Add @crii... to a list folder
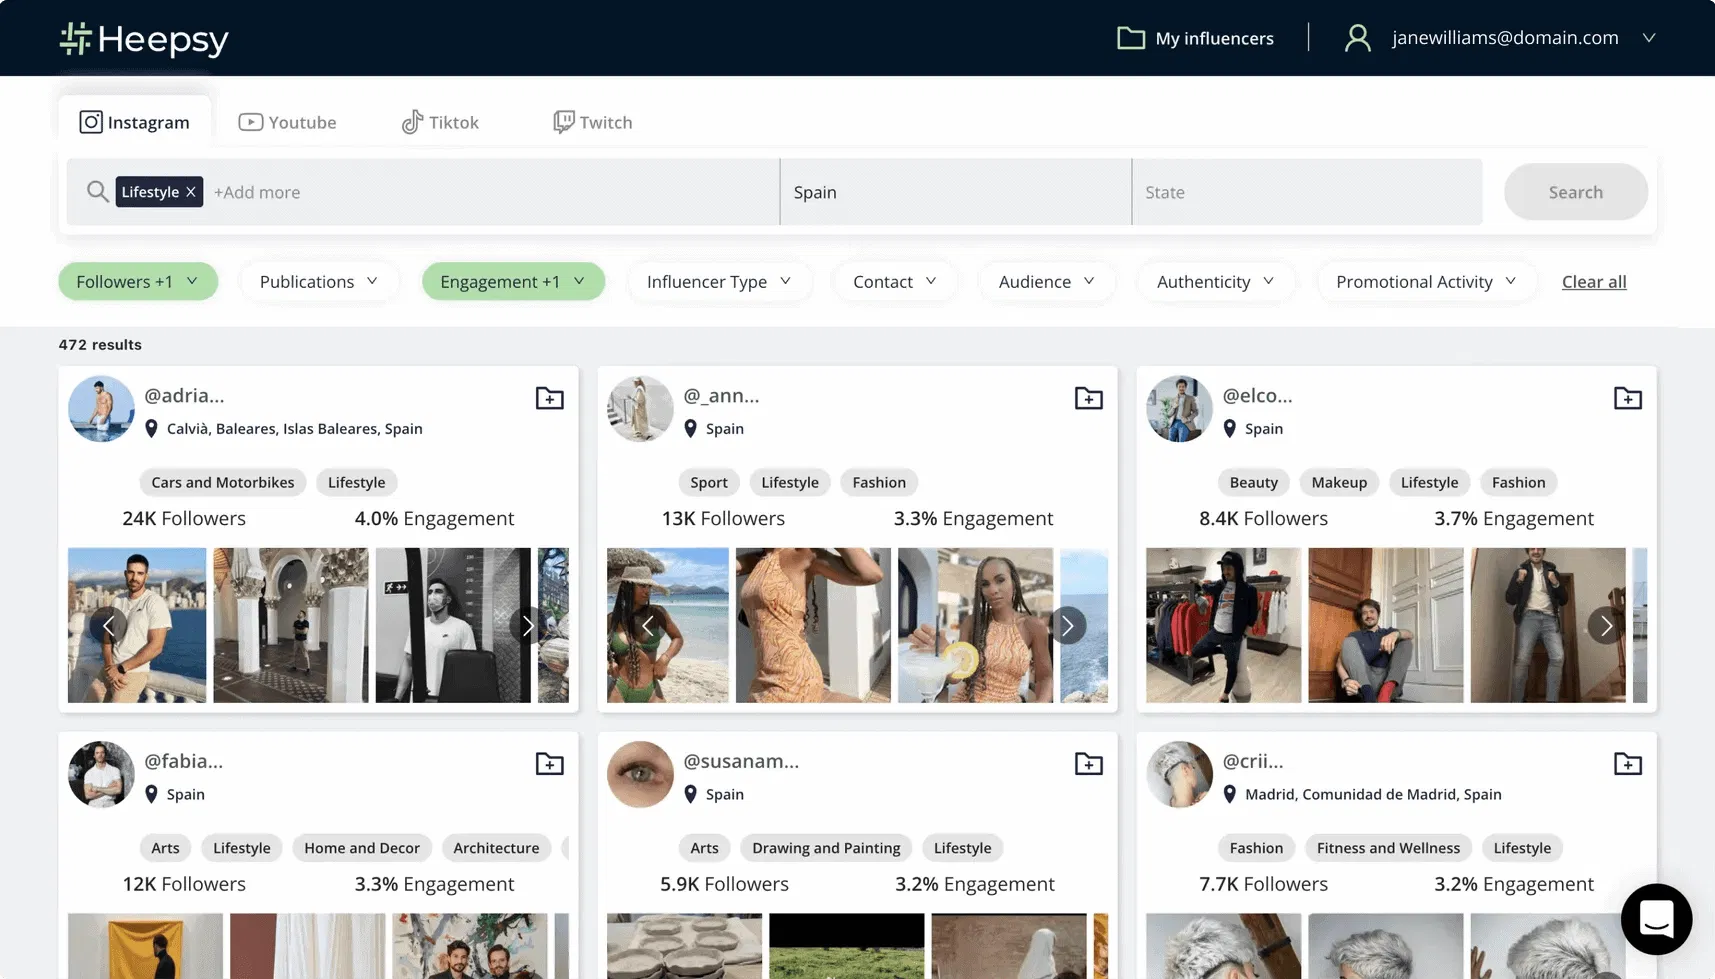This screenshot has width=1715, height=979. (1627, 764)
